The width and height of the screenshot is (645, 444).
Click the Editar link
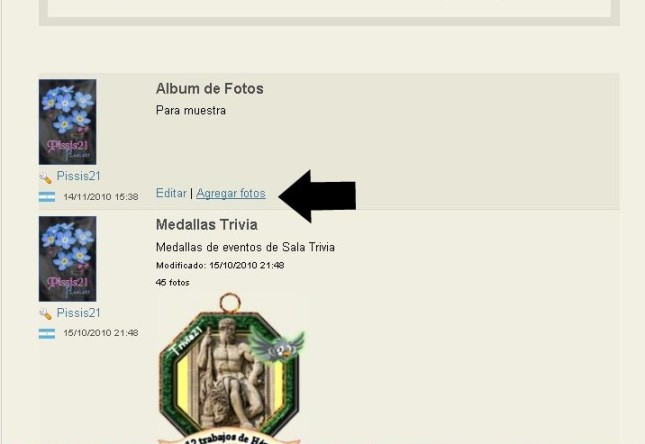coord(171,193)
